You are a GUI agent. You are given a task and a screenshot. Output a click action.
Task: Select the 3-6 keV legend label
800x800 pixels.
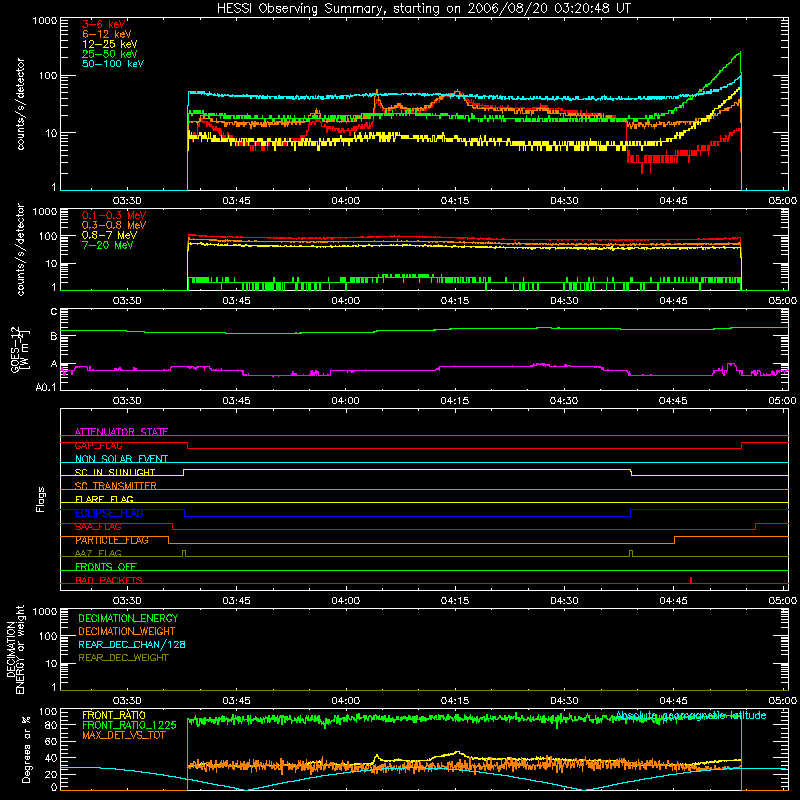(104, 24)
